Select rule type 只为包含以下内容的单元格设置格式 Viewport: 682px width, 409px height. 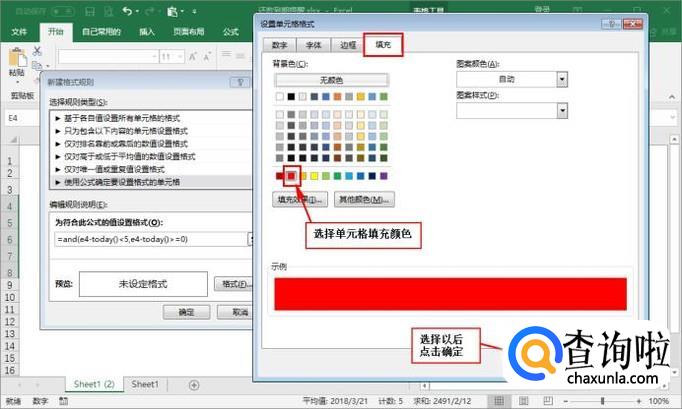coord(126,131)
